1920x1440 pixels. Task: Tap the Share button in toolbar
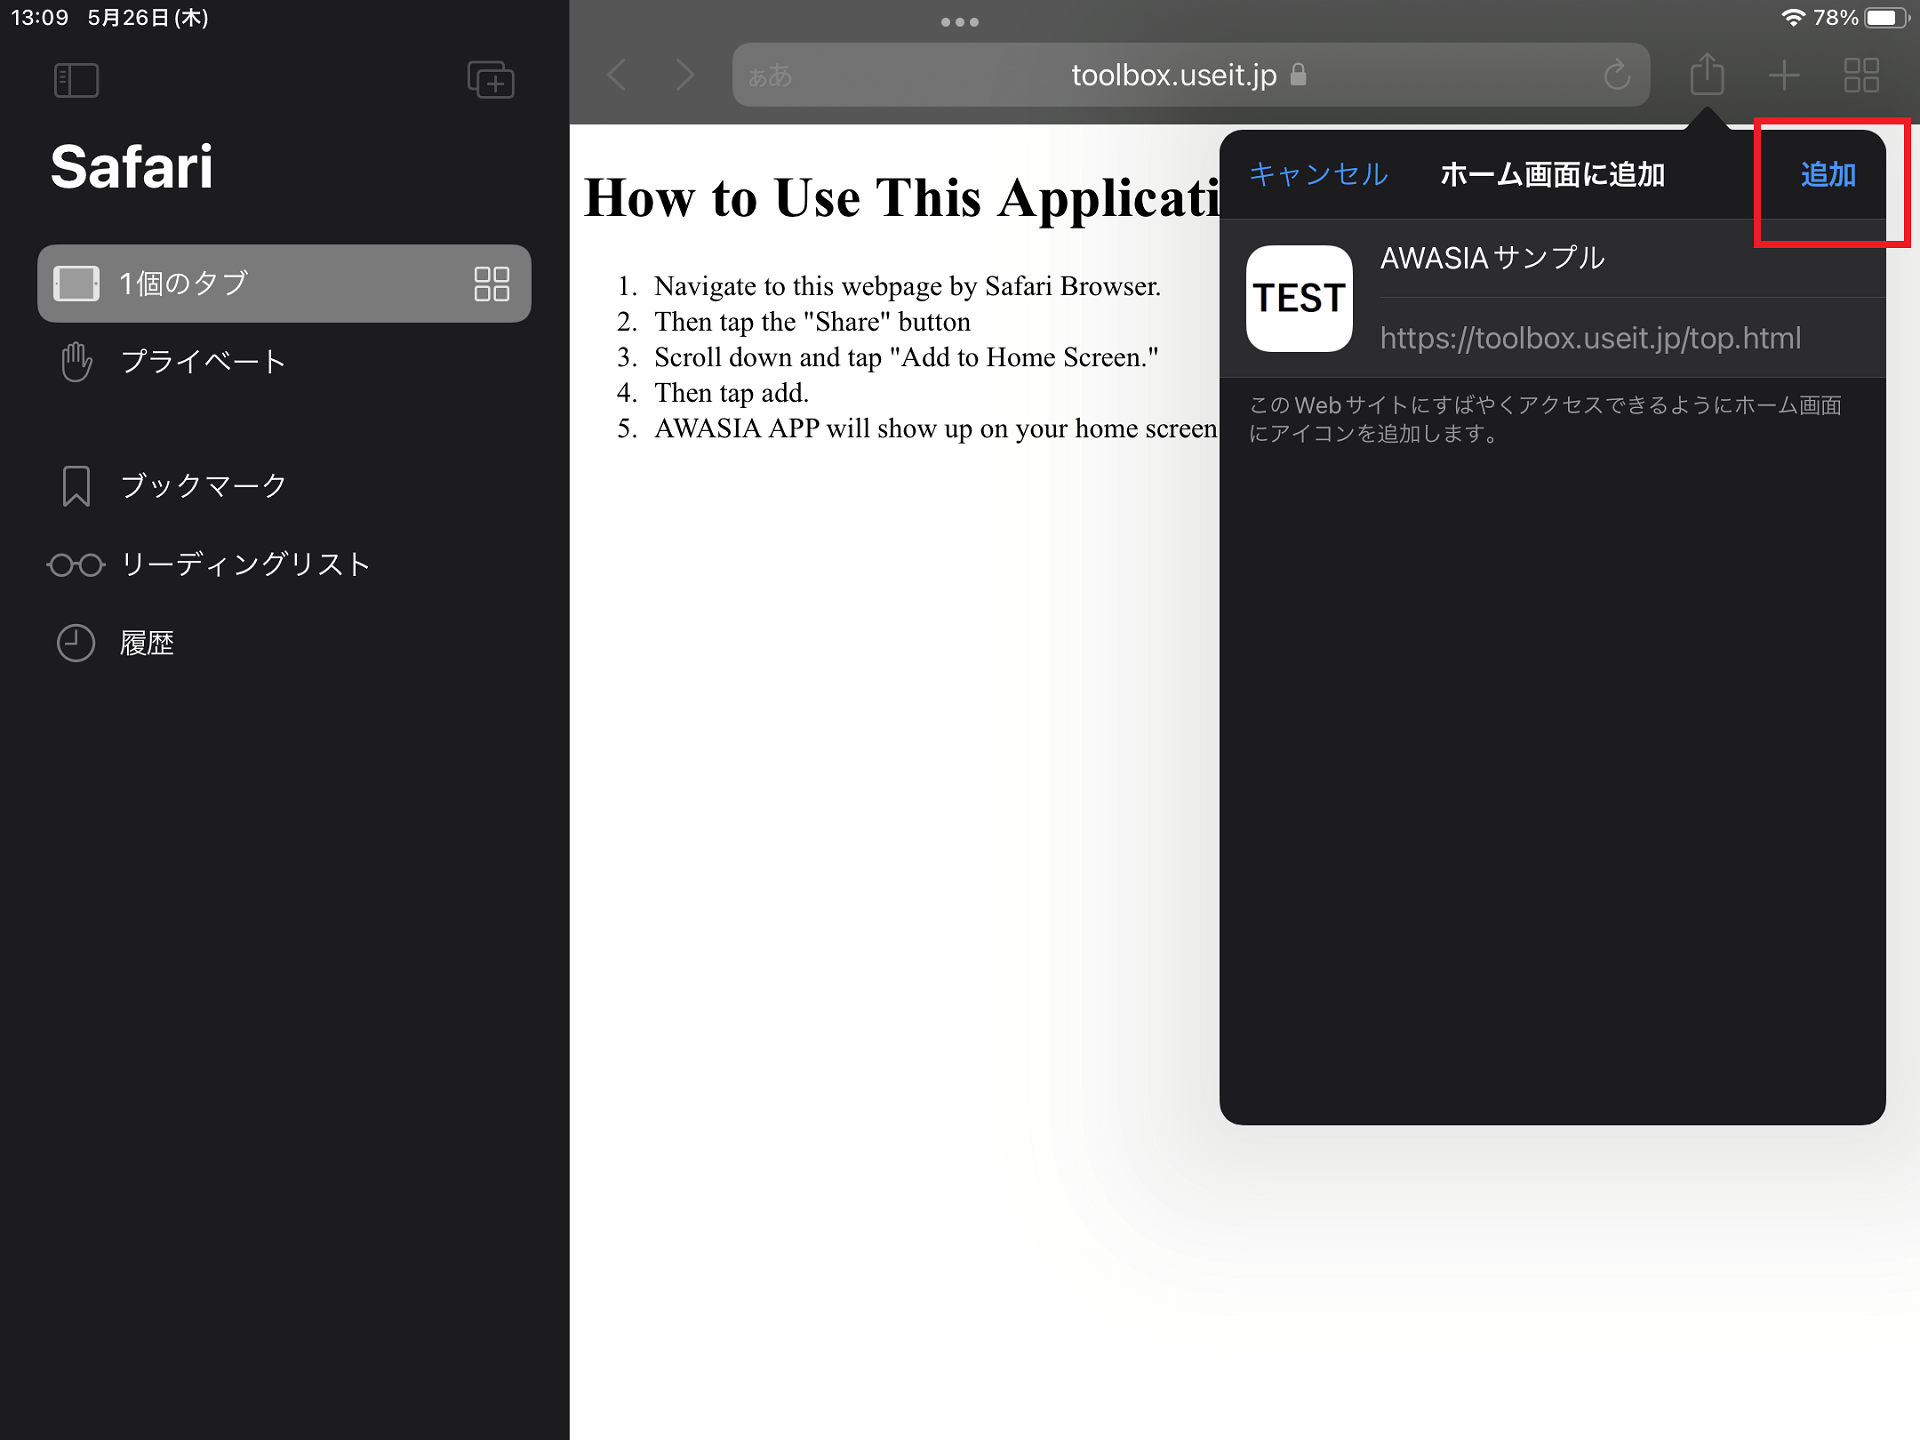pos(1707,74)
